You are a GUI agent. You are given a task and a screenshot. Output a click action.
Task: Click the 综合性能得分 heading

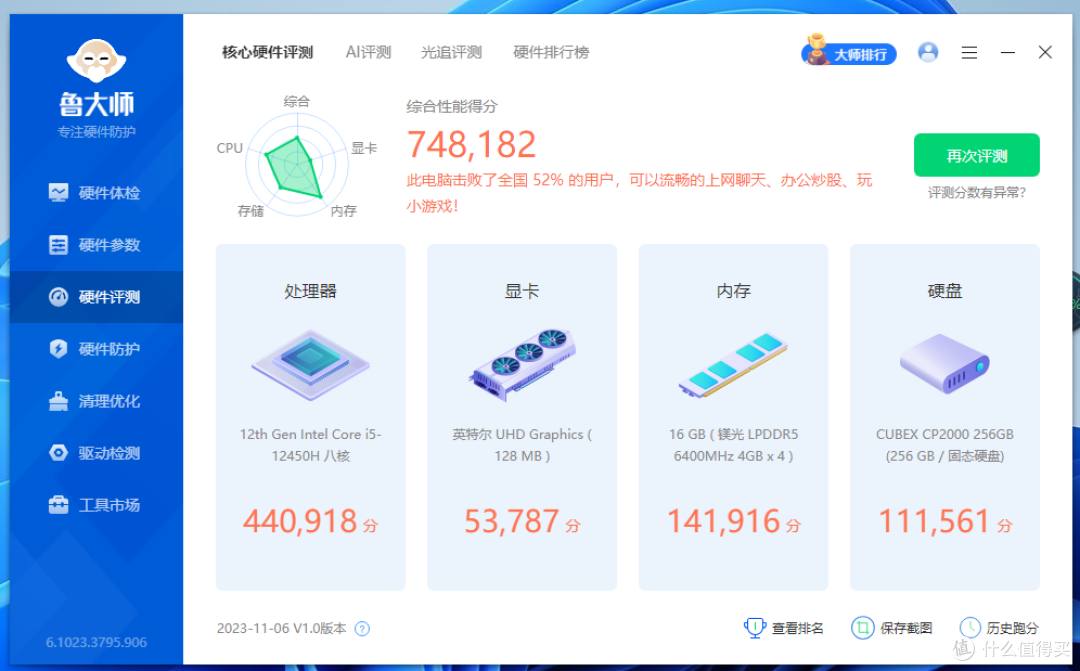pos(451,106)
